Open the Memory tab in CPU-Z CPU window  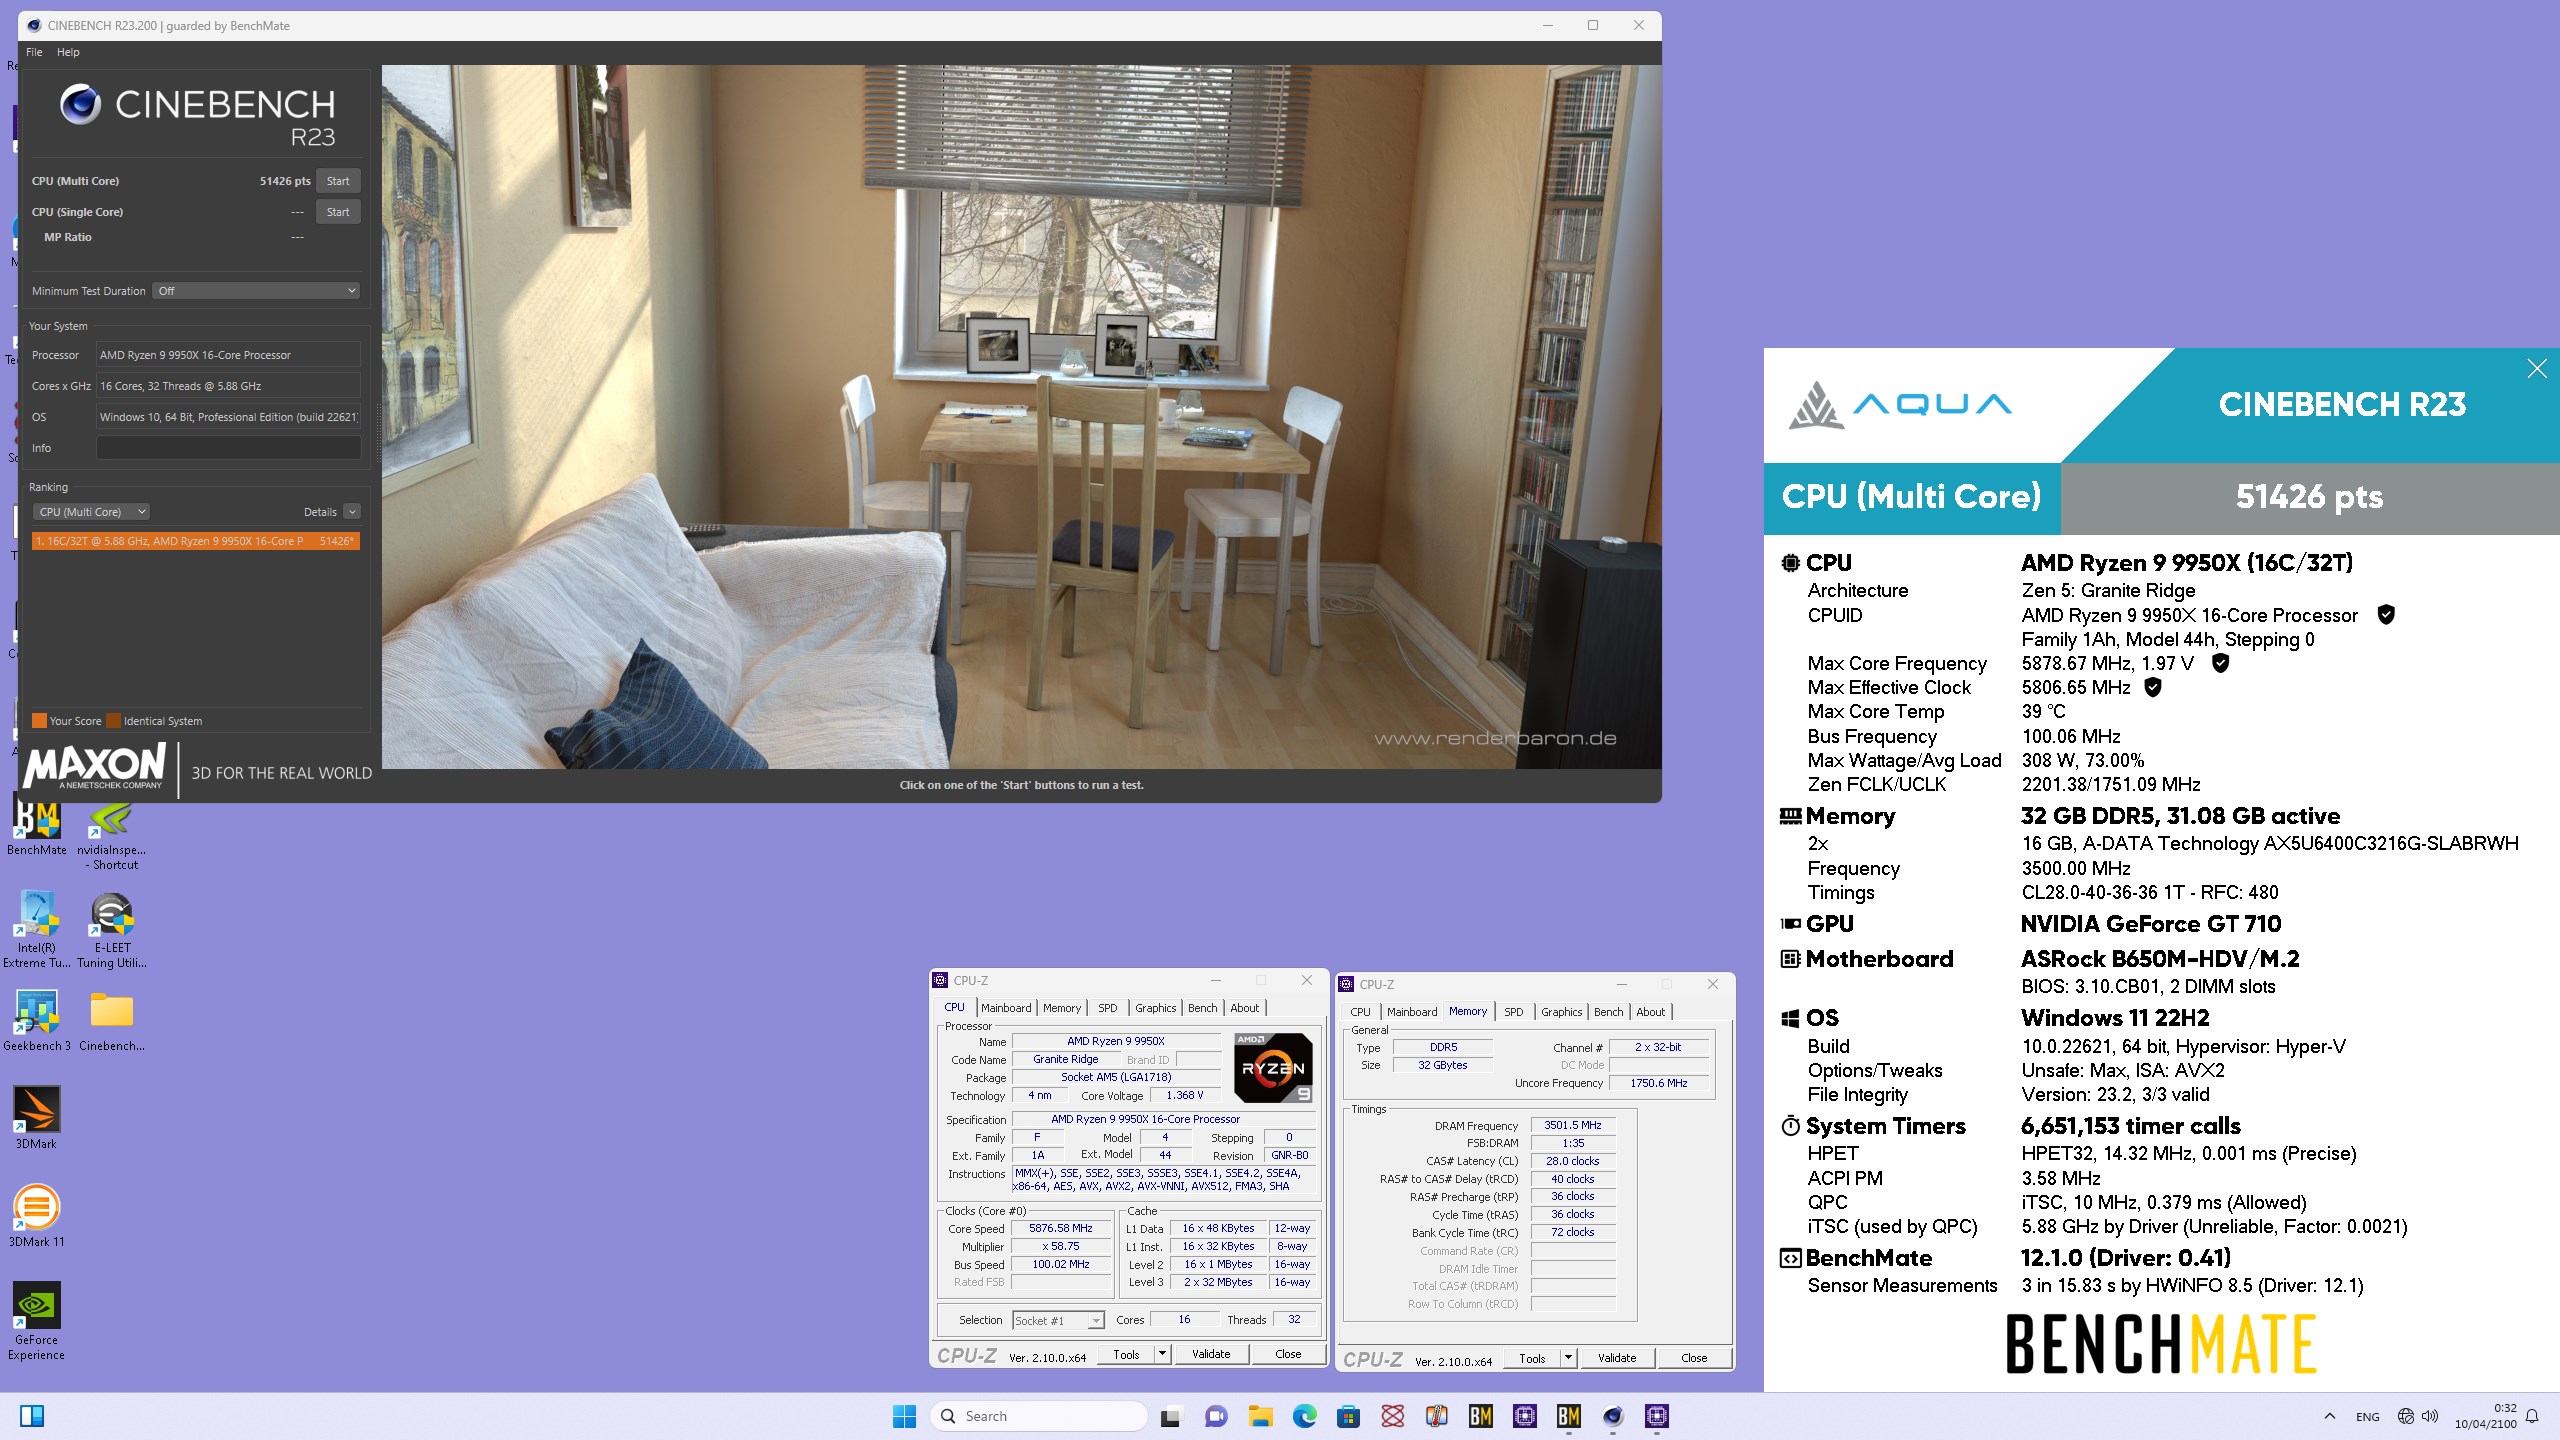click(x=1062, y=1008)
